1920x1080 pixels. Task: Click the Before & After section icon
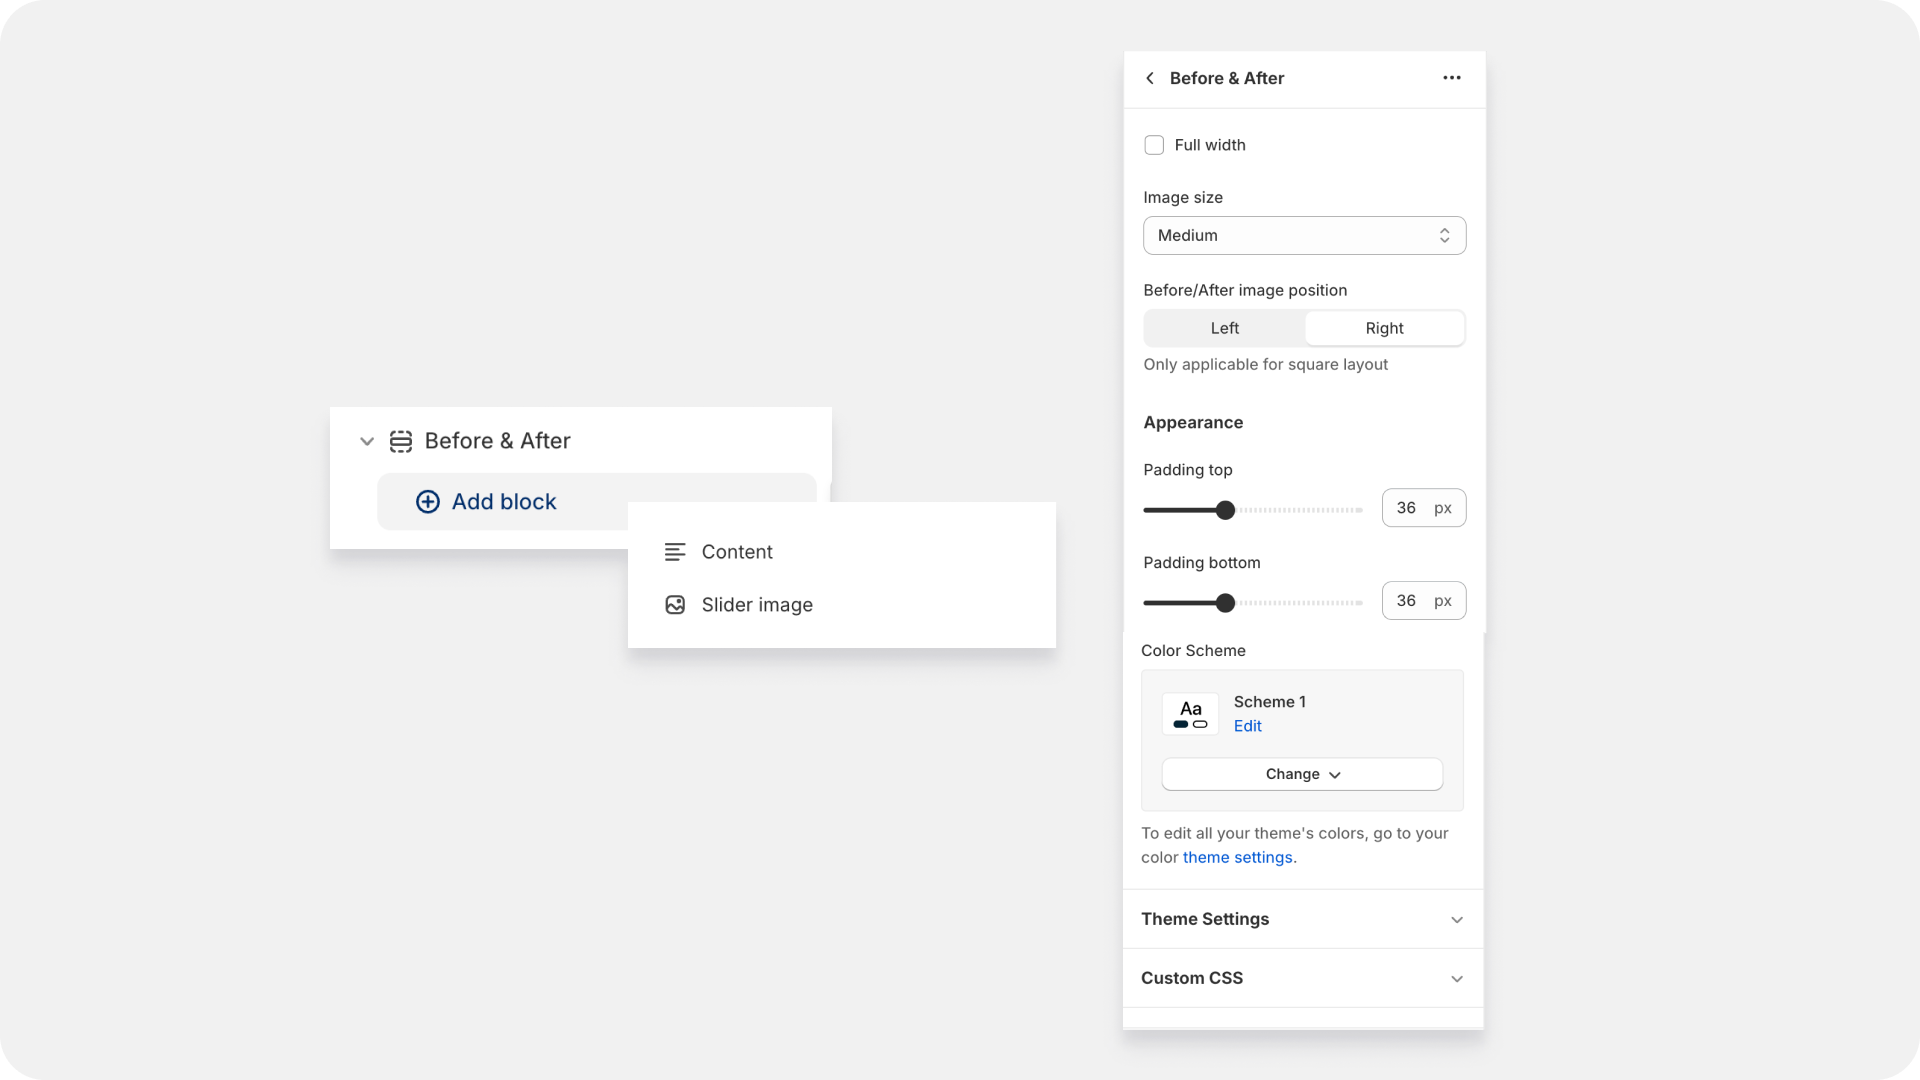[x=401, y=441]
